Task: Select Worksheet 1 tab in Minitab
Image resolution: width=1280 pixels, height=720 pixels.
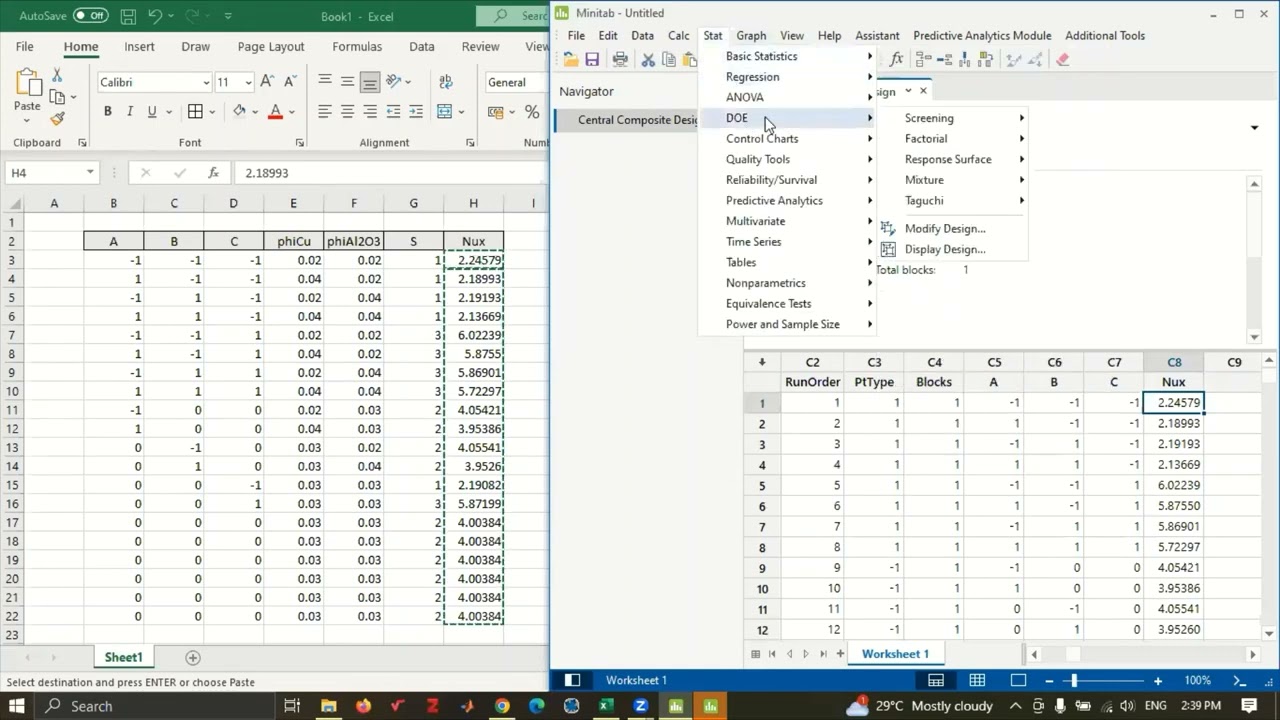Action: point(895,653)
